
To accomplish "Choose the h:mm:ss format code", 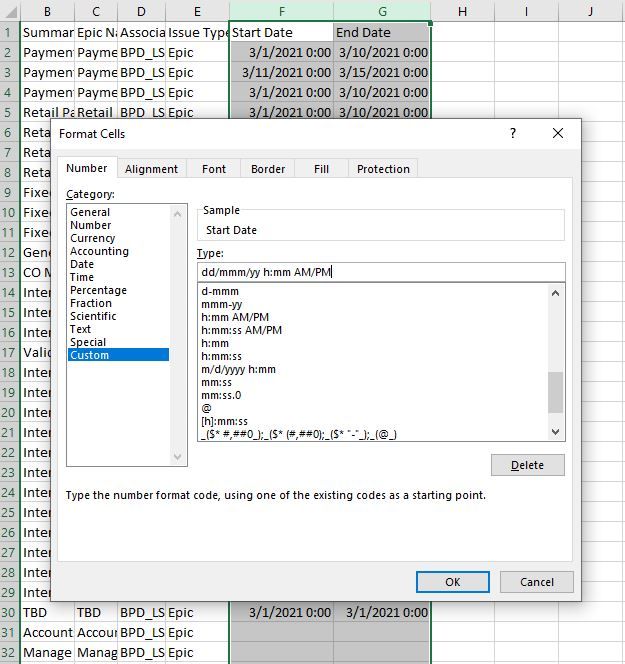I will click(x=373, y=357).
